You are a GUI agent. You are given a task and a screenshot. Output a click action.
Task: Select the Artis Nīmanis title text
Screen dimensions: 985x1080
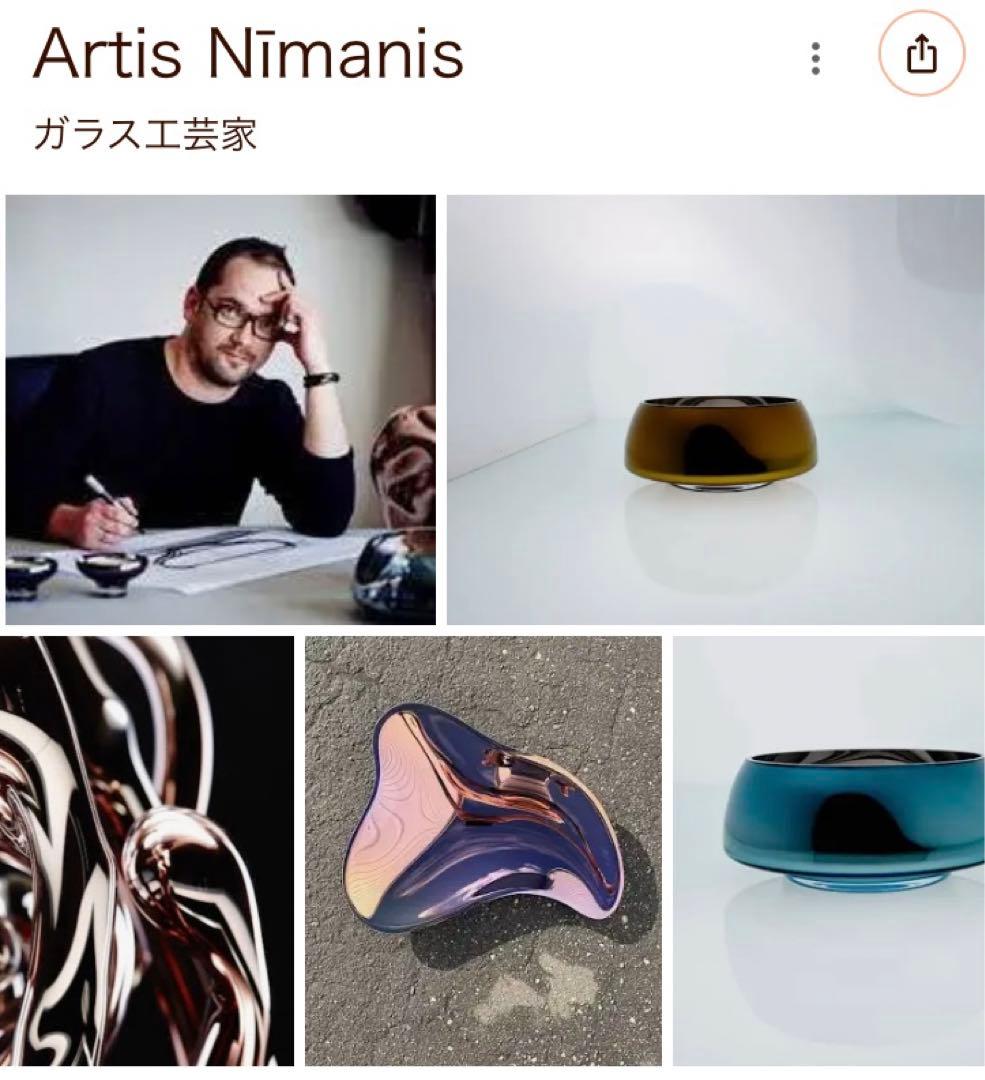click(x=249, y=54)
